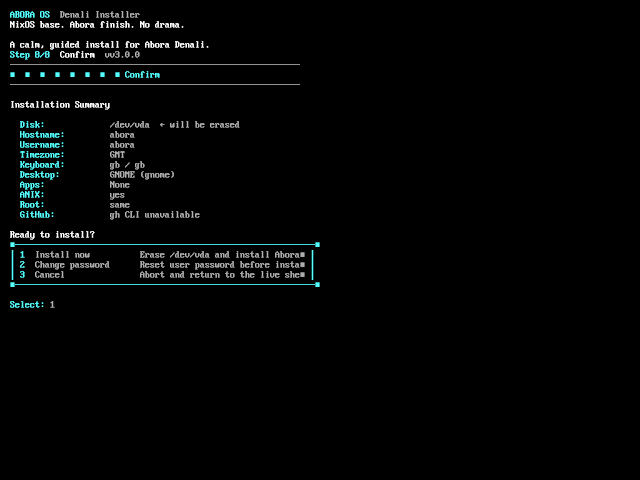Click the 'GitHub:' label
Image resolution: width=640 pixels, height=480 pixels.
point(37,215)
